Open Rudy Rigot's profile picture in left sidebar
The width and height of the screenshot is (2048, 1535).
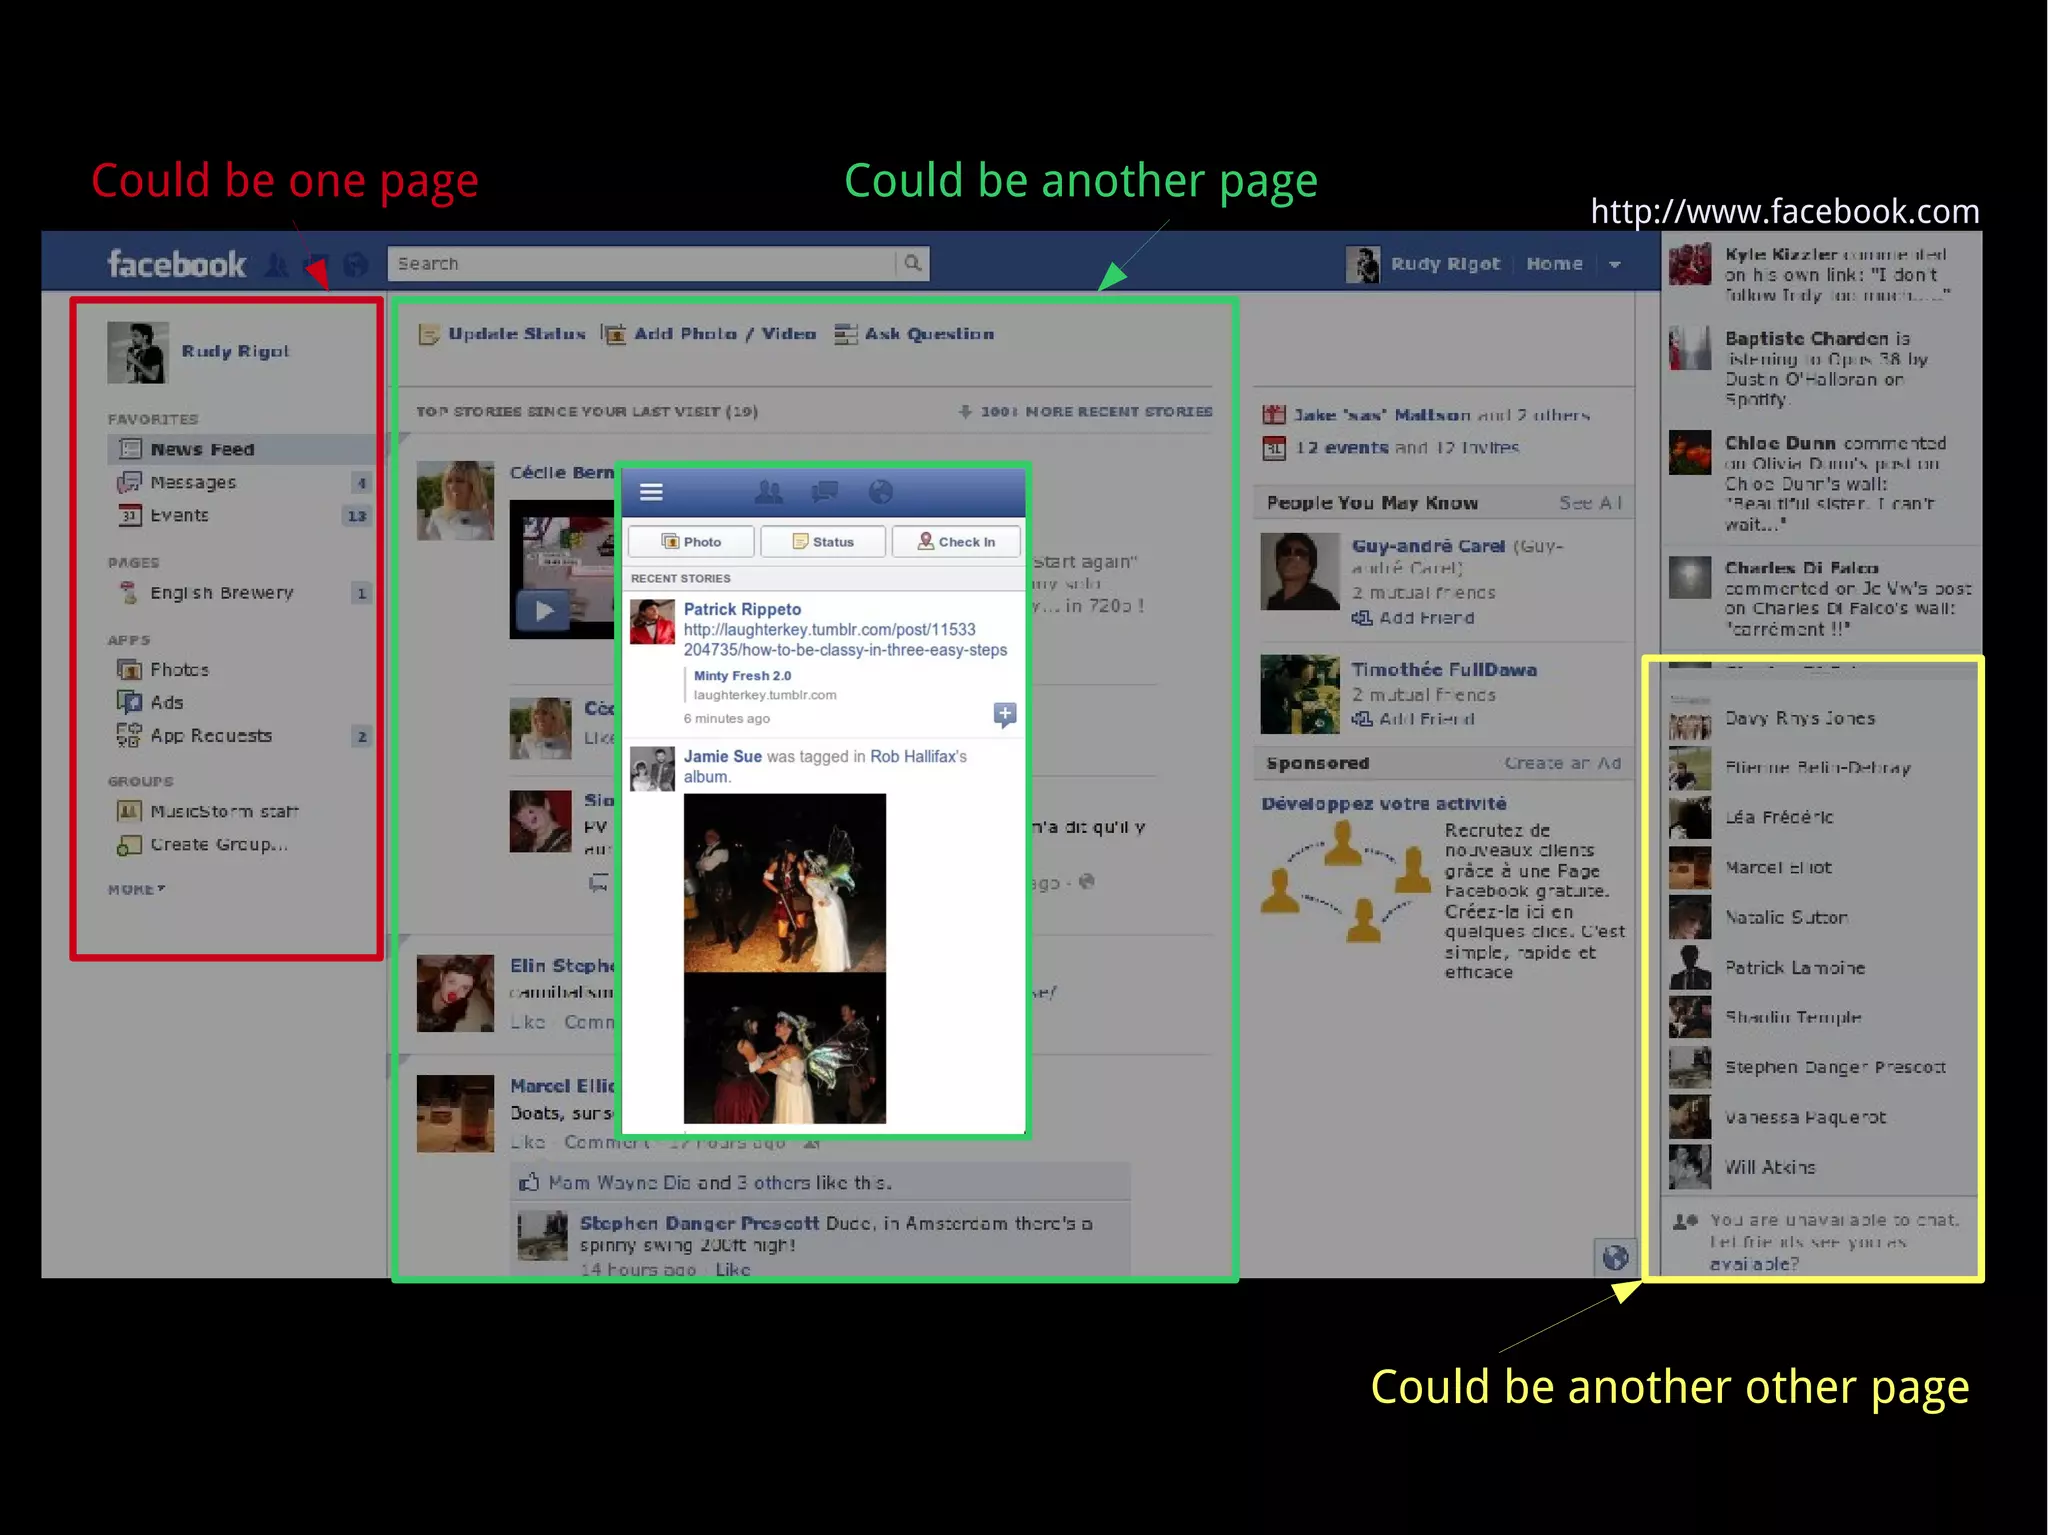click(x=138, y=352)
